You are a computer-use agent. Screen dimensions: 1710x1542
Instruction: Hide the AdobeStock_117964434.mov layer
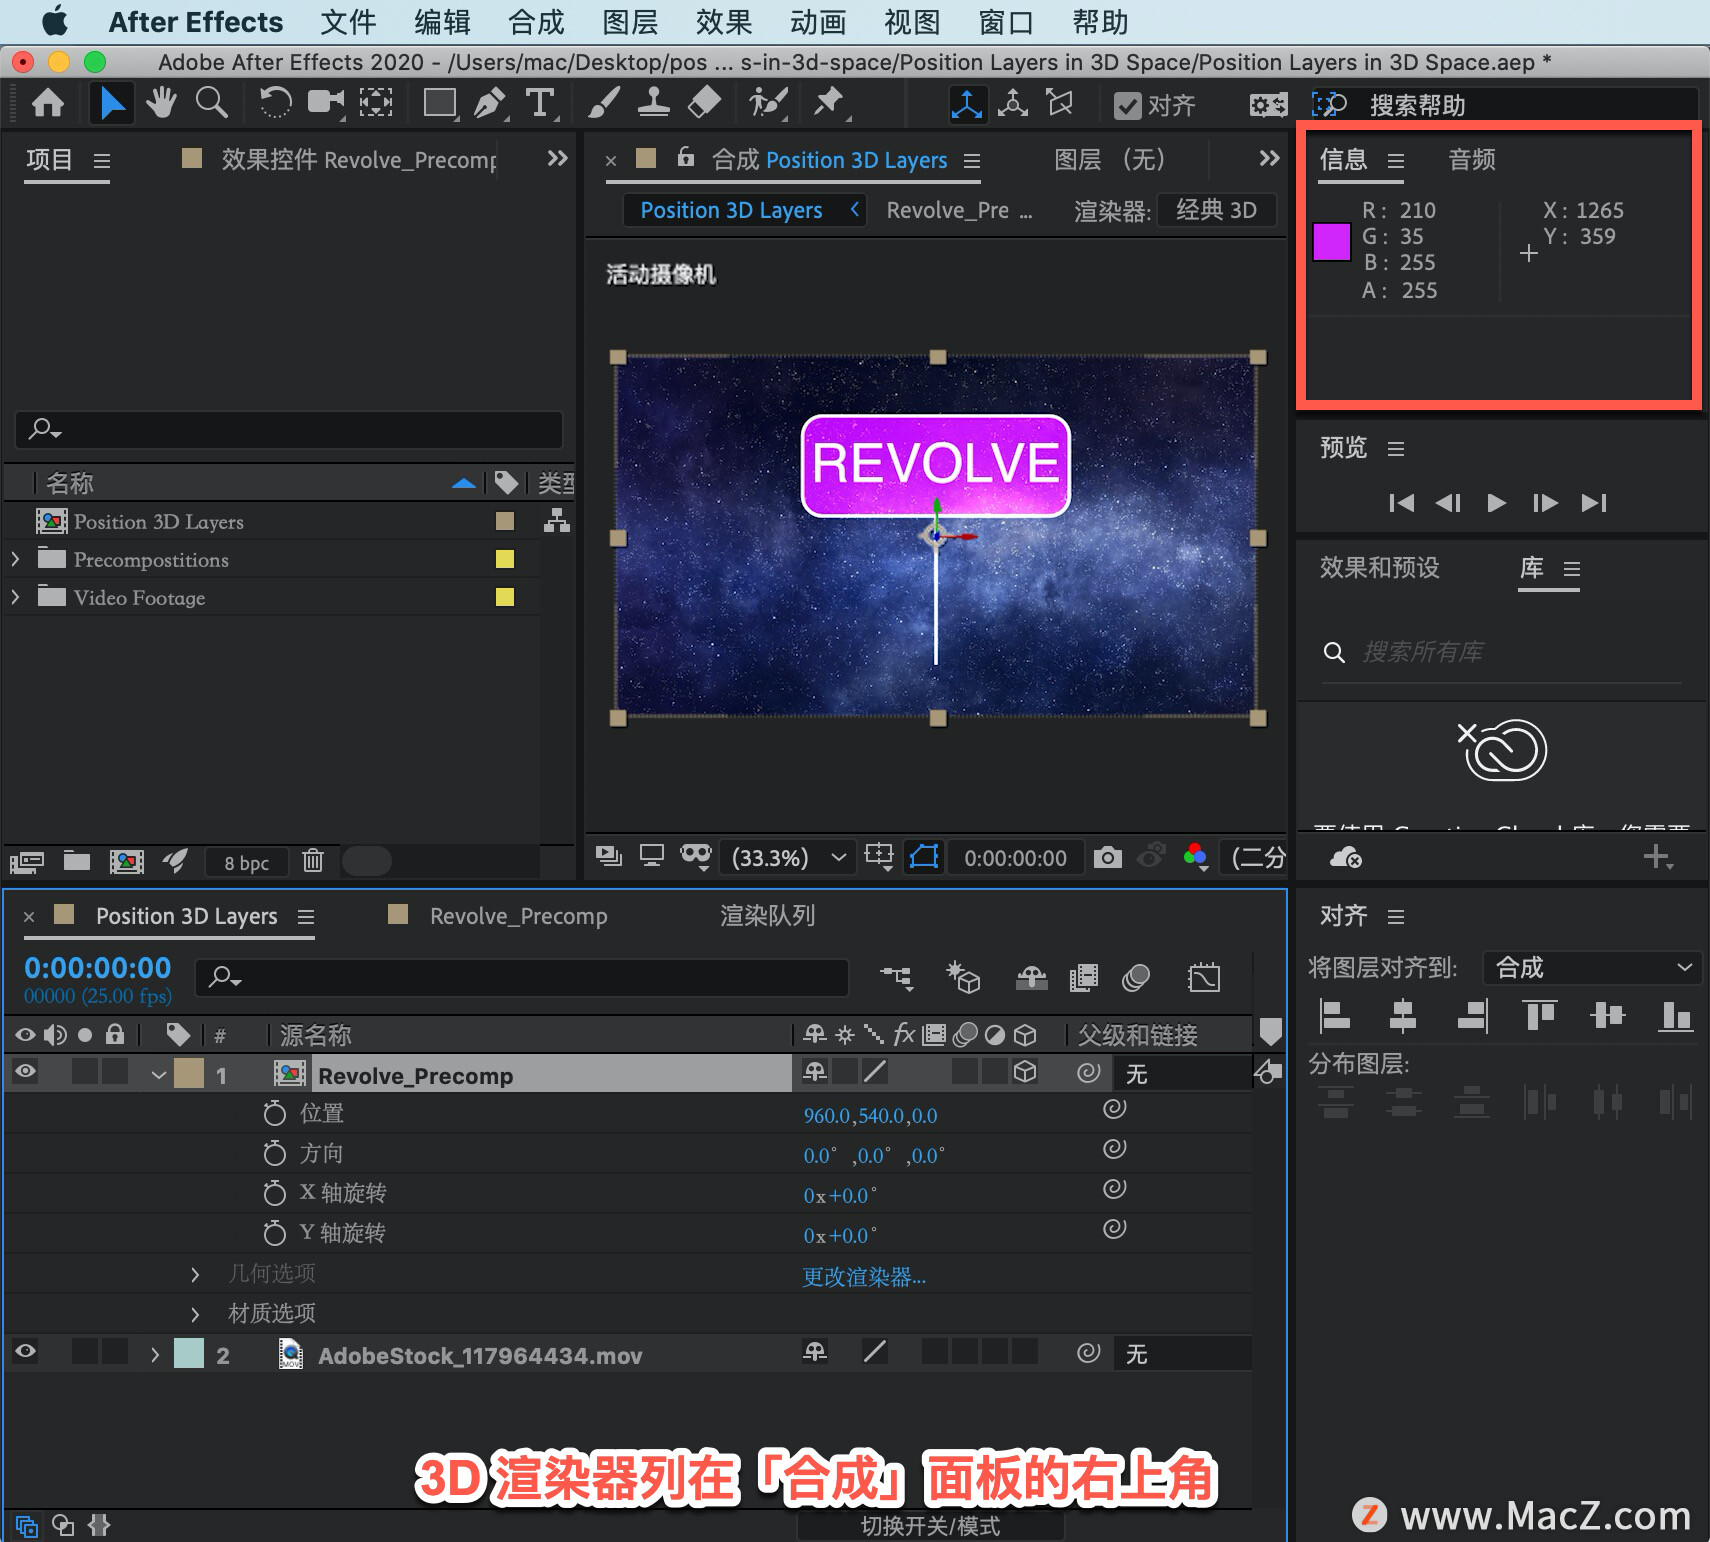[x=26, y=1352]
